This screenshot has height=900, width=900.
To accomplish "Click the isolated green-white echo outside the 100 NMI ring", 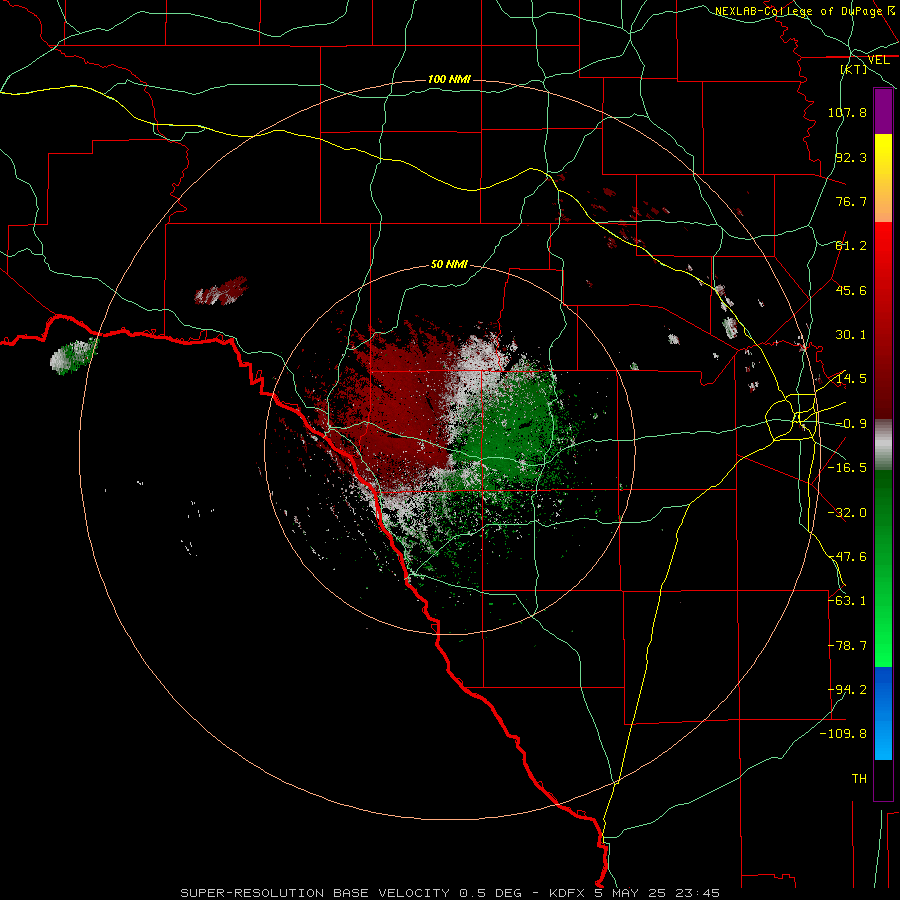I will pos(73,356).
